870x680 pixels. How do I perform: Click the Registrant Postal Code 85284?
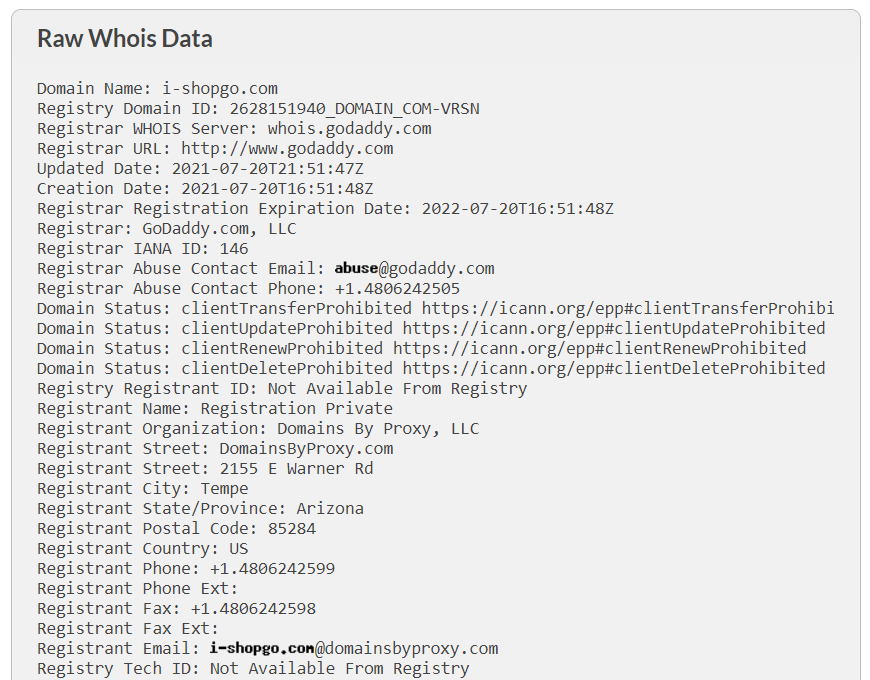tap(292, 529)
